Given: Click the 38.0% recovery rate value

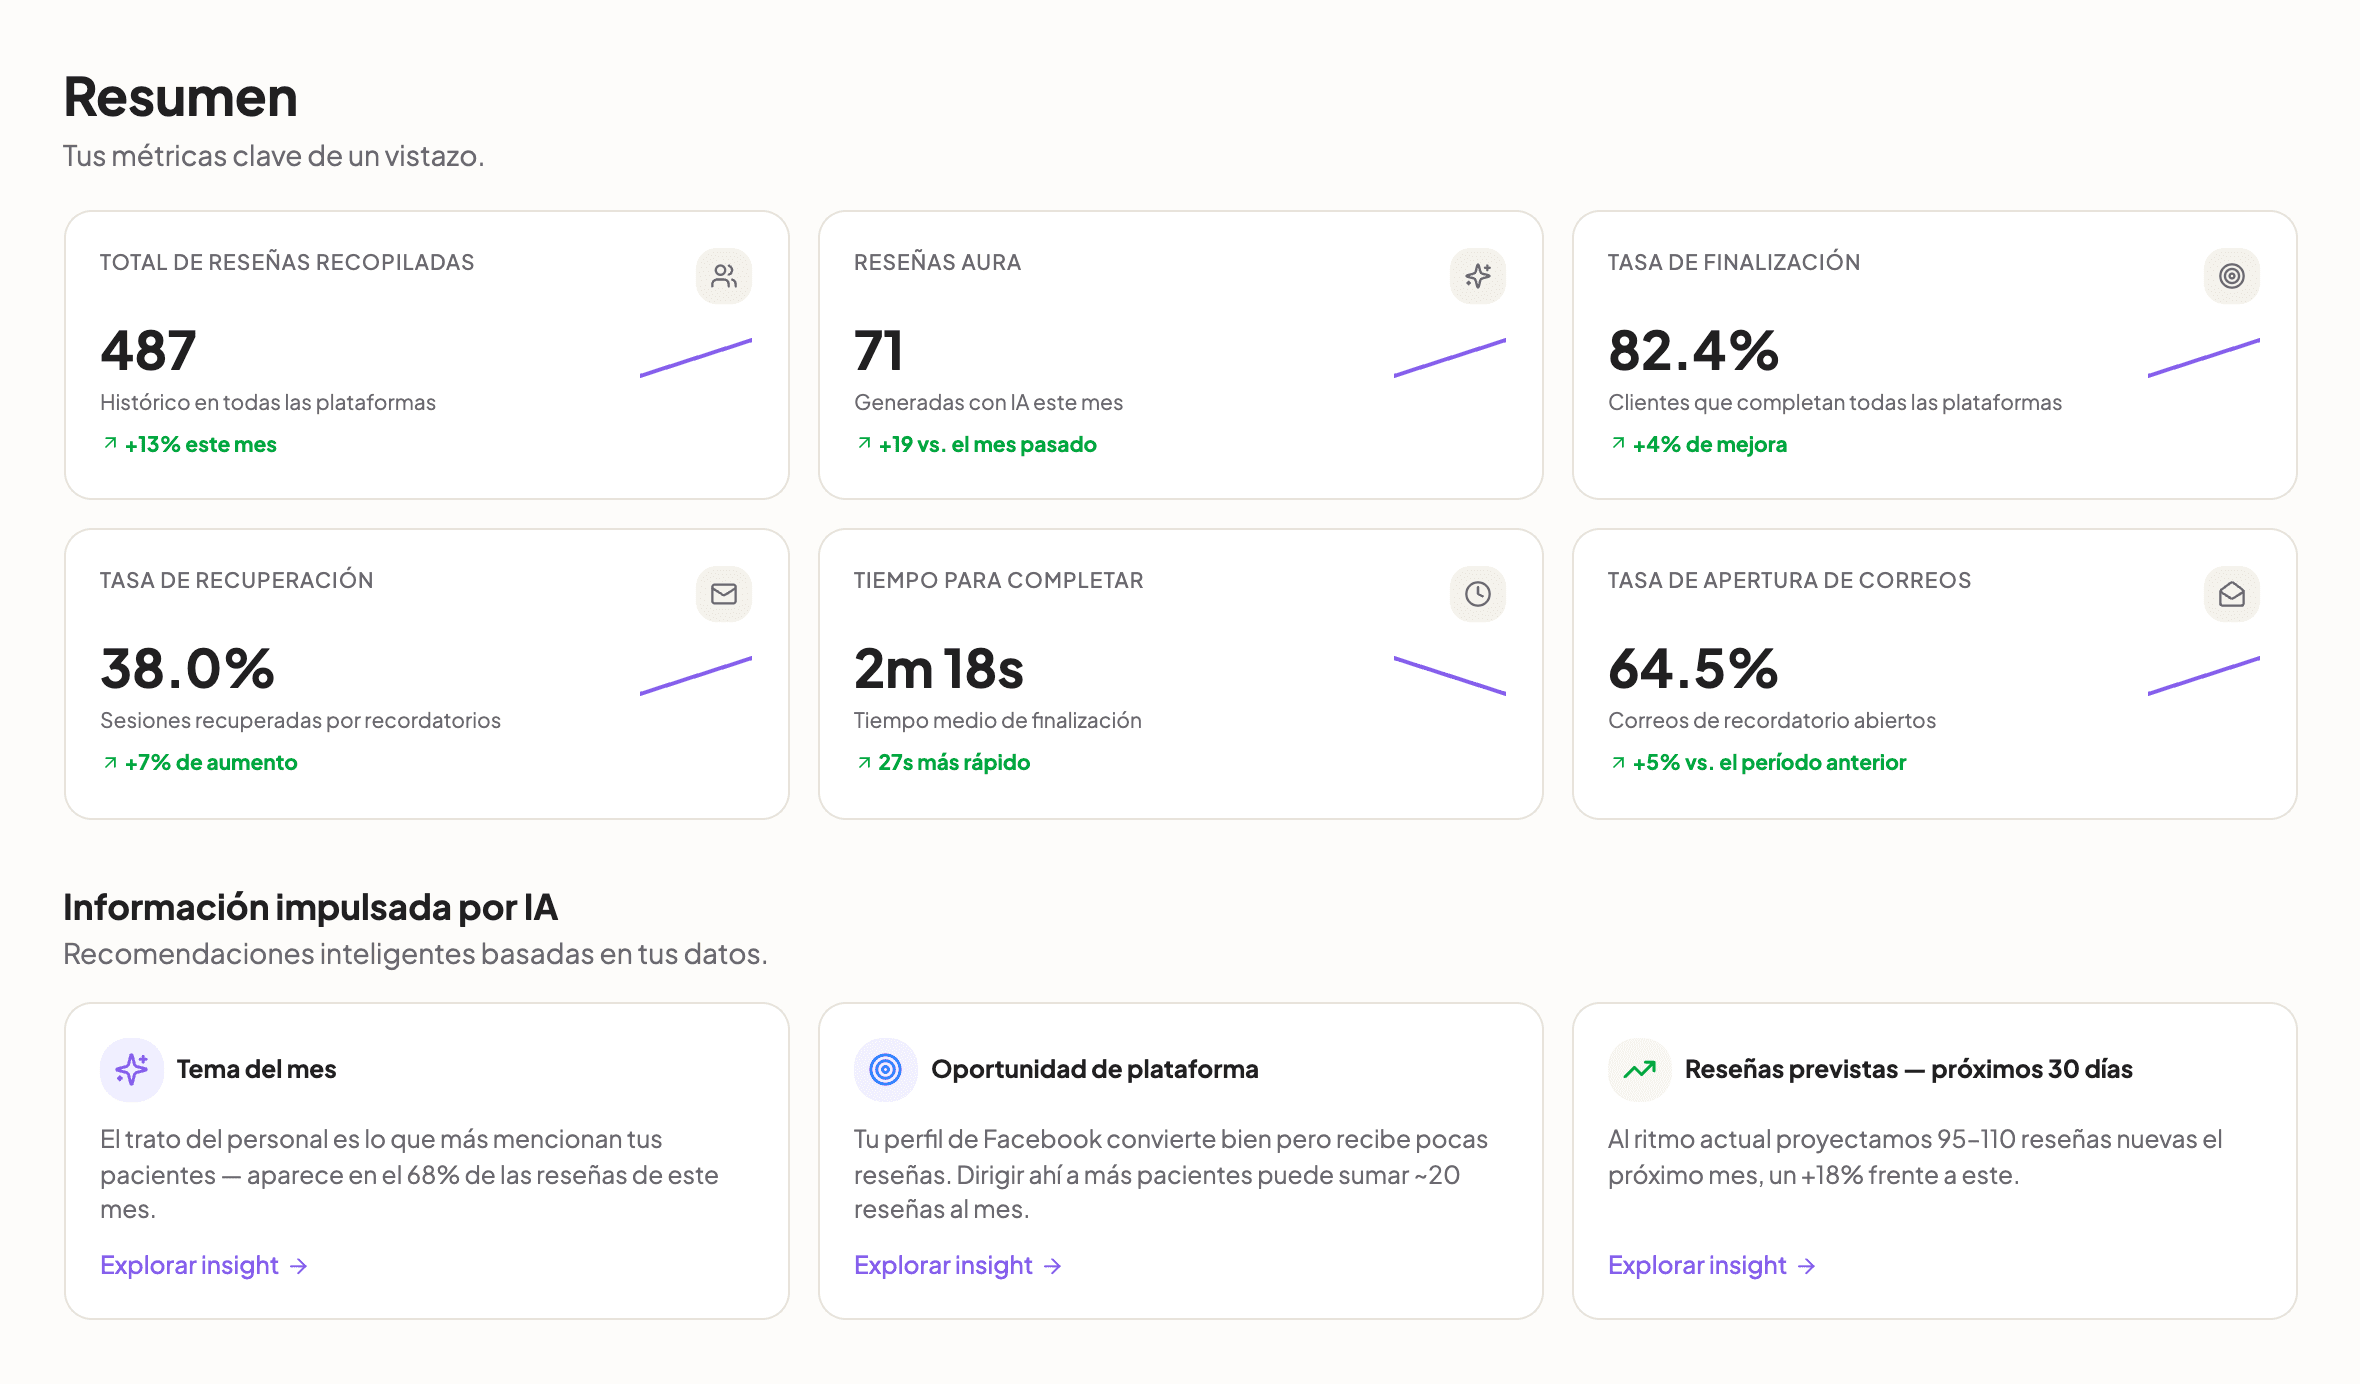Looking at the screenshot, I should [x=187, y=669].
